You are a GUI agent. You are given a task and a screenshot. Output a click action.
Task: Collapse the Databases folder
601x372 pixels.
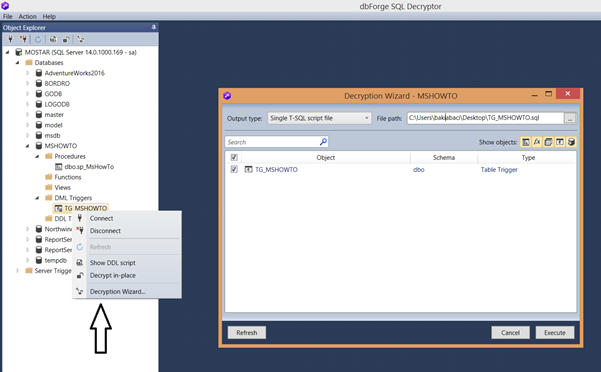(18, 62)
